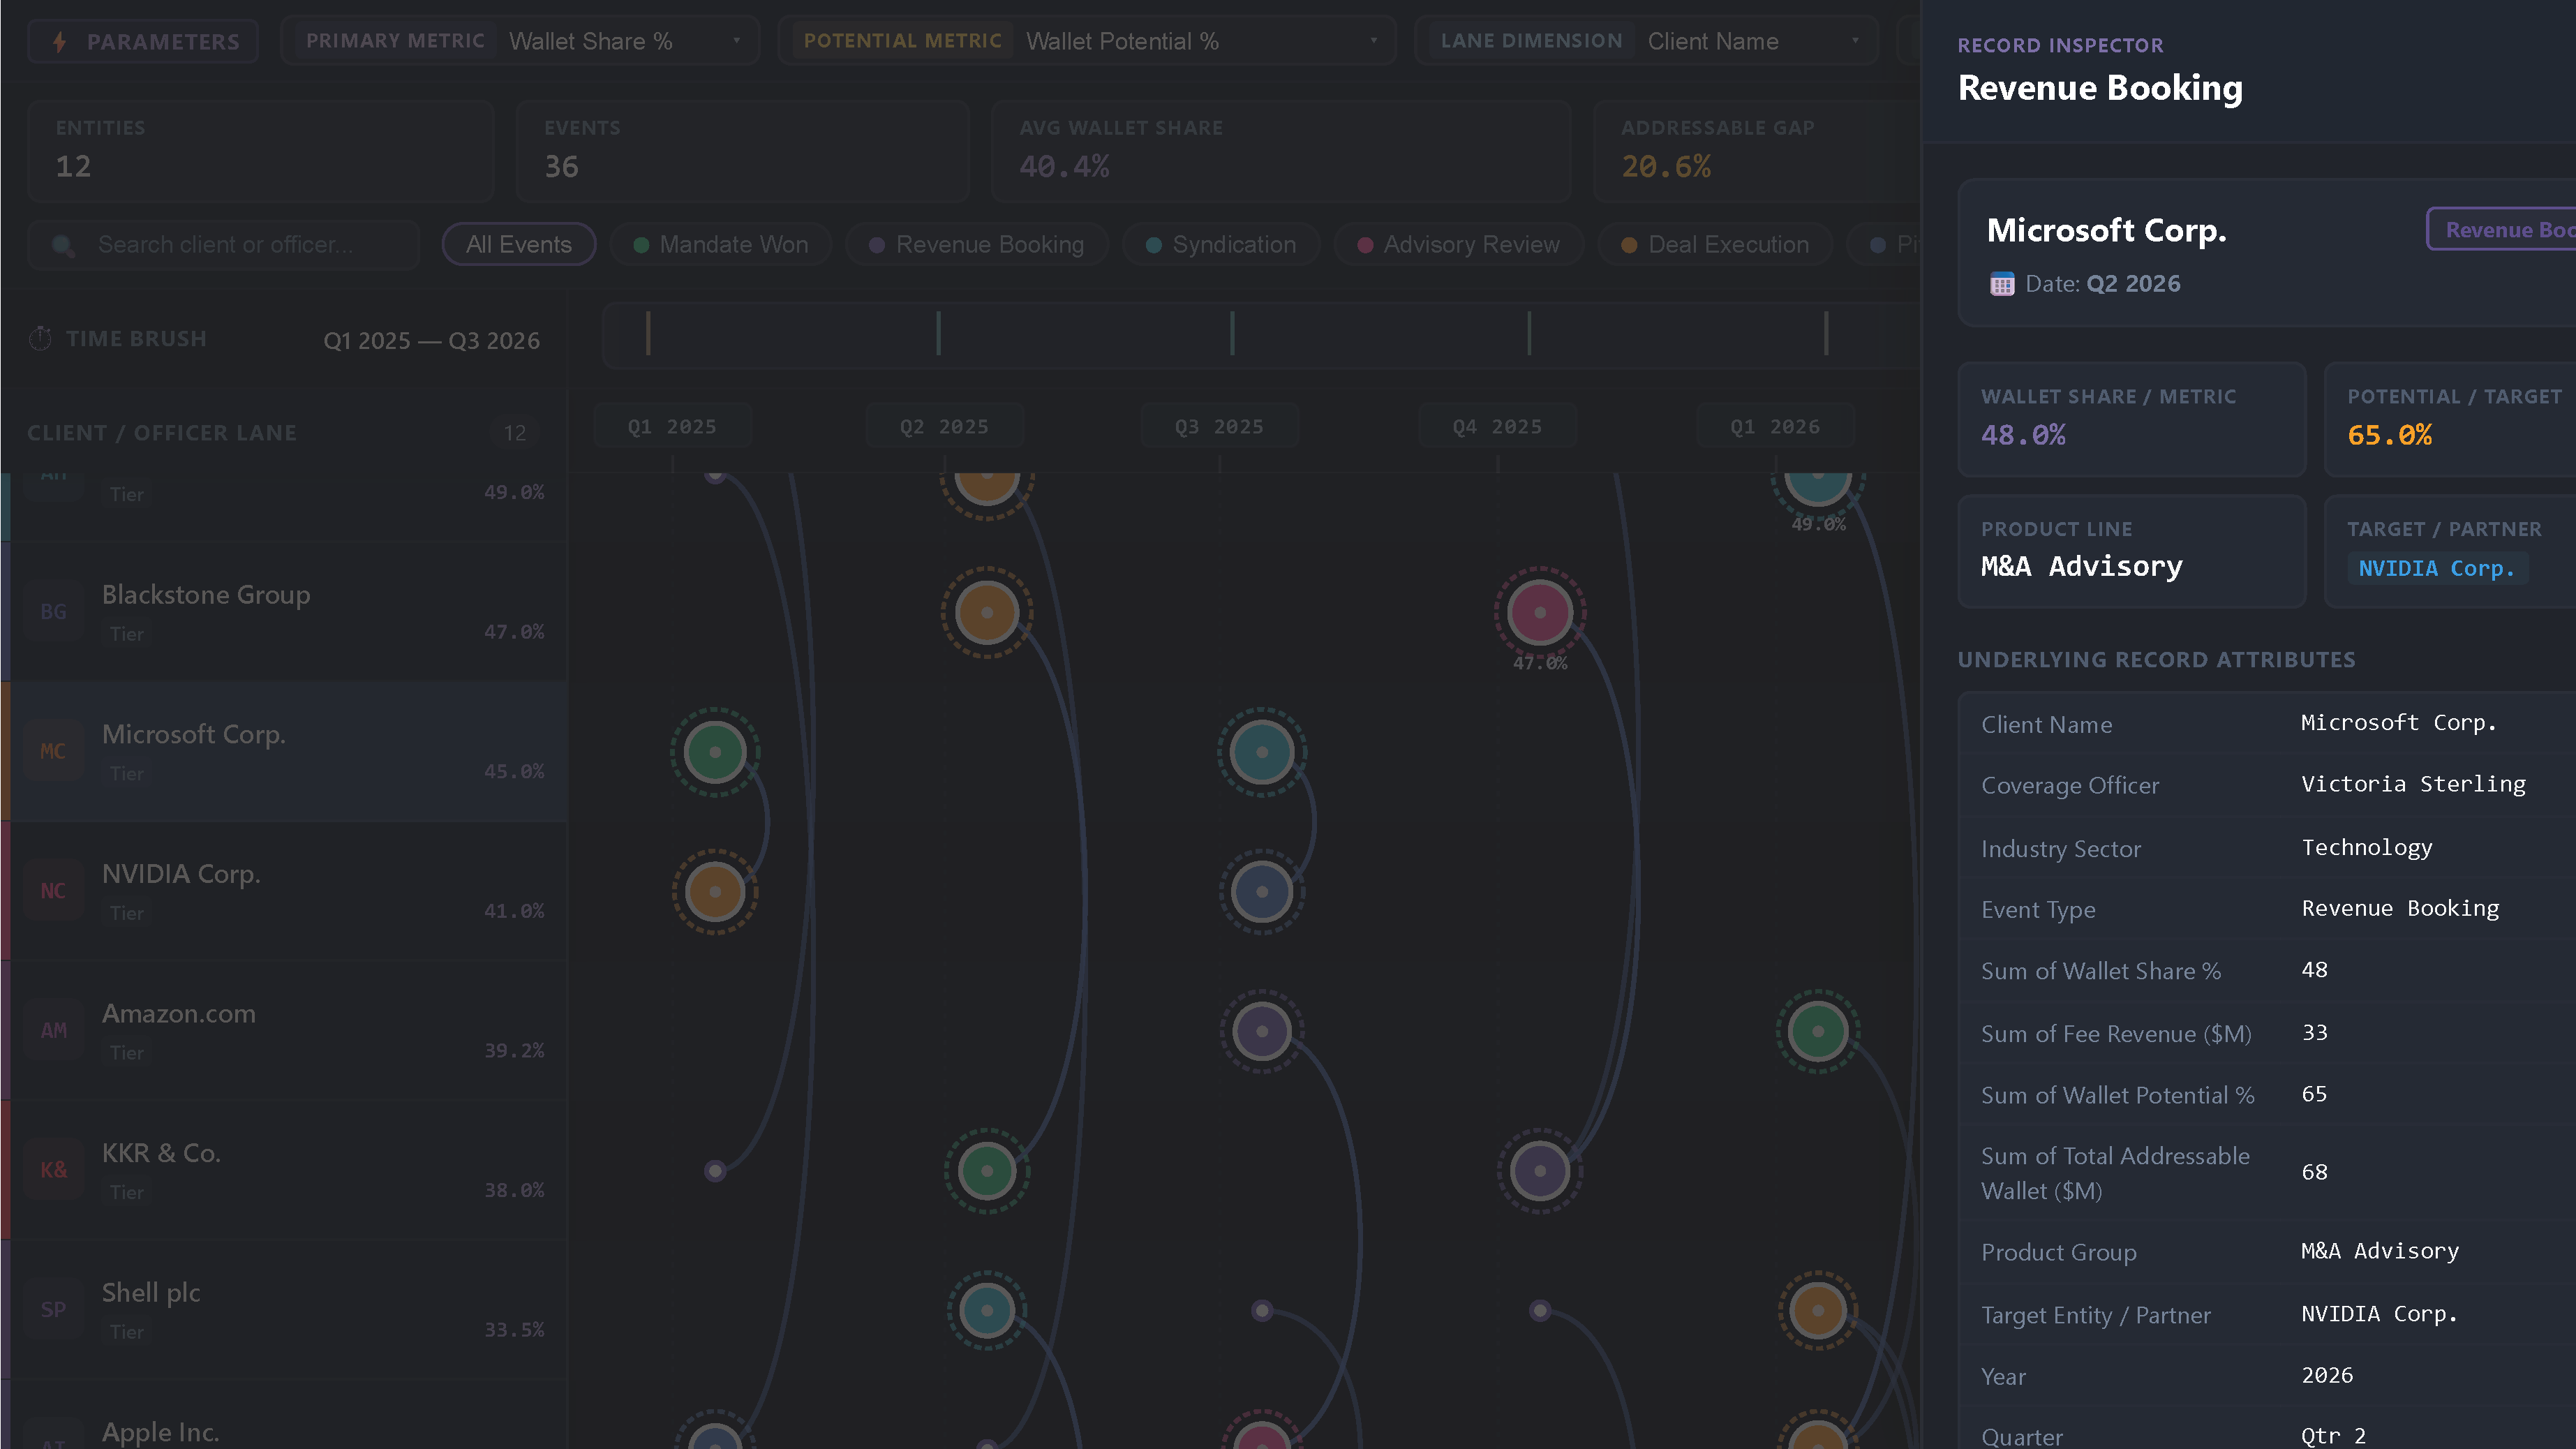Click the K& avatar for KKR & Co.
Image resolution: width=2576 pixels, height=1449 pixels.
tap(53, 1170)
